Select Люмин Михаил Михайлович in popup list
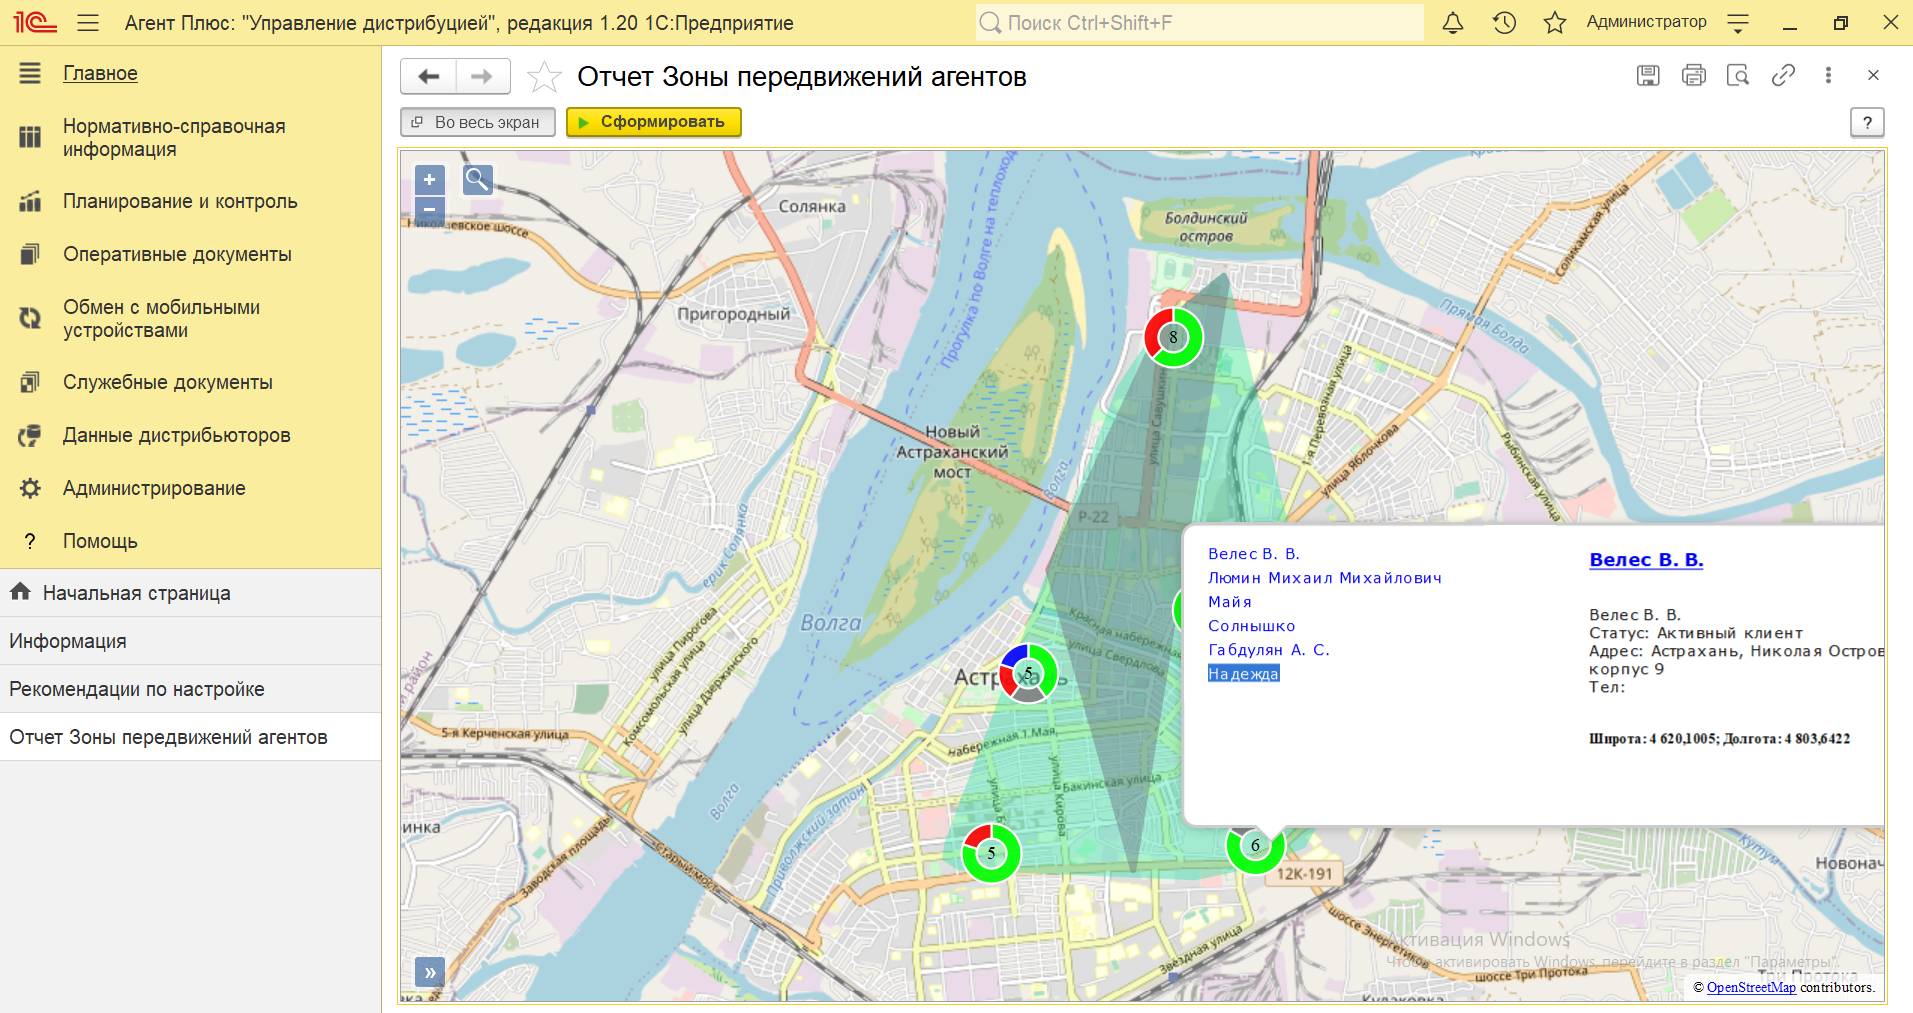This screenshot has height=1013, width=1913. pos(1324,578)
